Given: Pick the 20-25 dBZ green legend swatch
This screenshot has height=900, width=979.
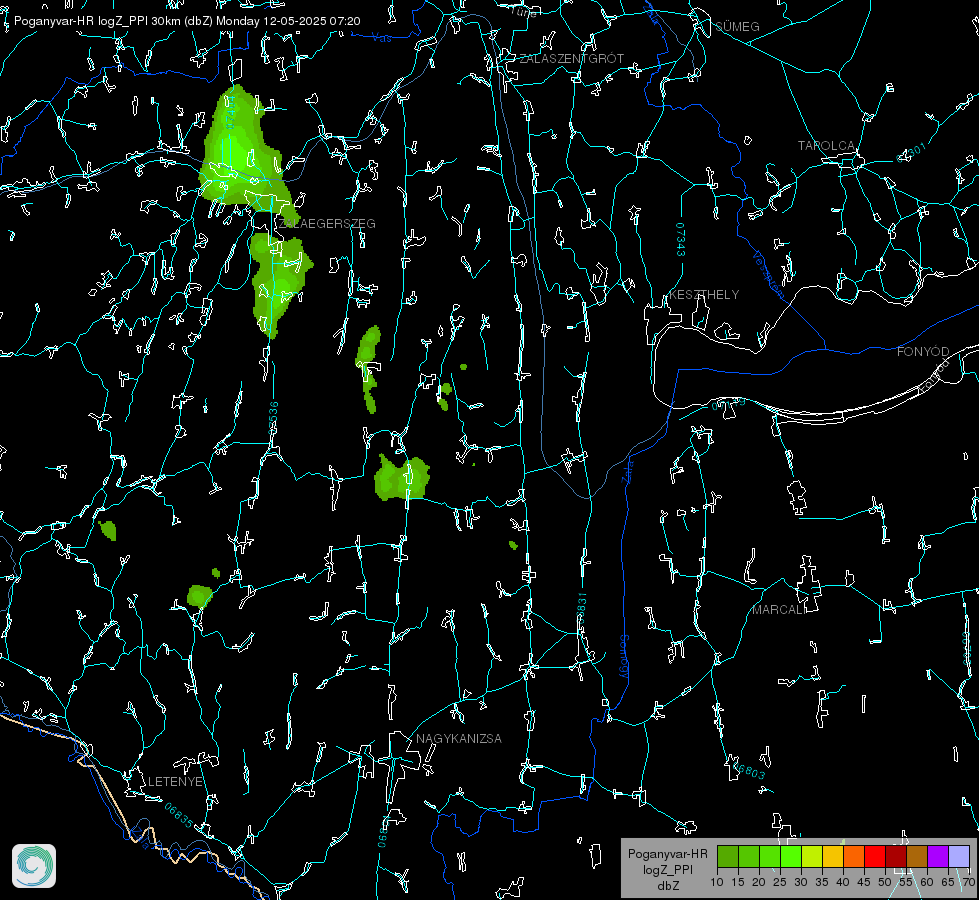Looking at the screenshot, I should pyautogui.click(x=770, y=856).
